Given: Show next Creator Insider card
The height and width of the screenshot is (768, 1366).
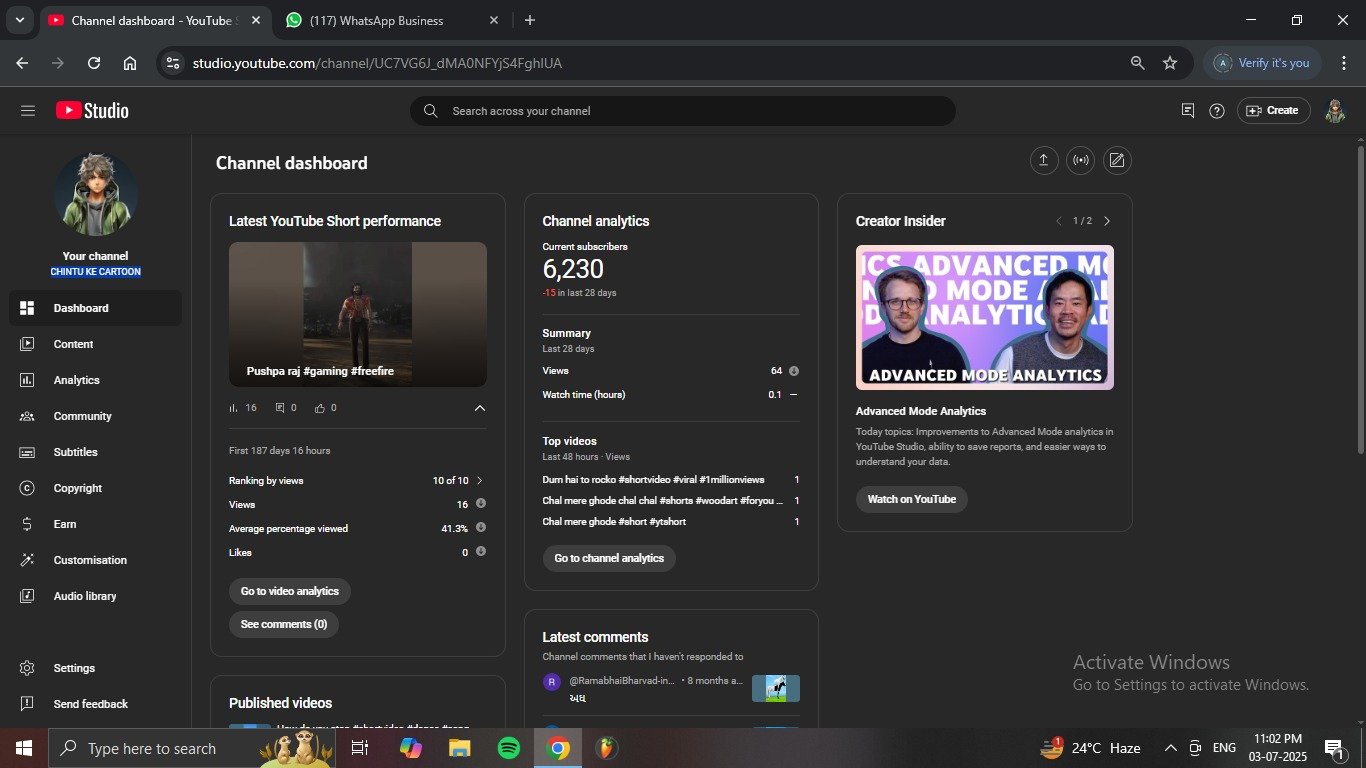Looking at the screenshot, I should [x=1107, y=221].
